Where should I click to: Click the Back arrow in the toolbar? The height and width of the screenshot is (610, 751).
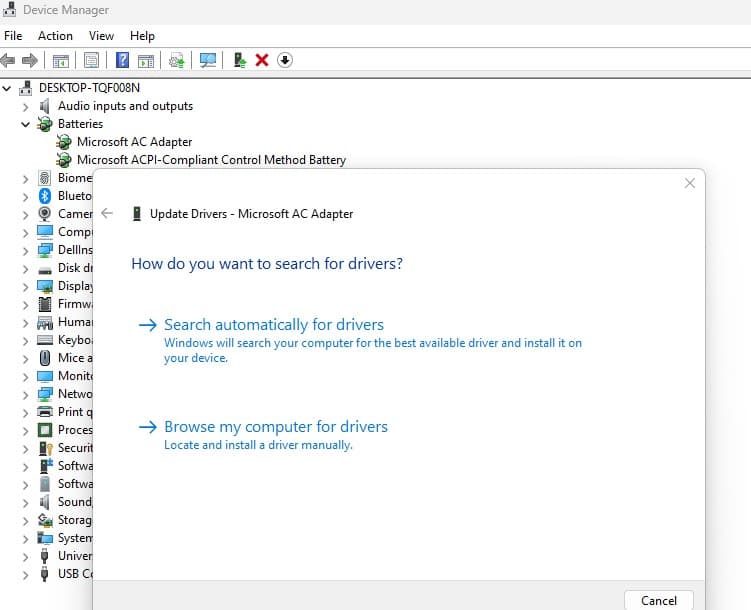tap(8, 60)
